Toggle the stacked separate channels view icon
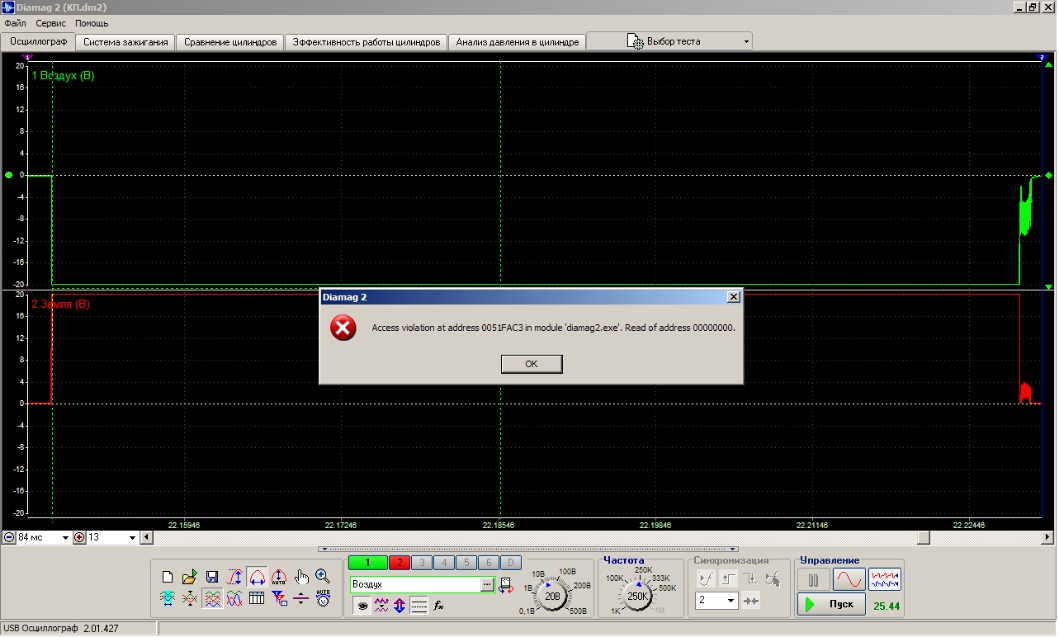1059x637 pixels. [x=212, y=598]
